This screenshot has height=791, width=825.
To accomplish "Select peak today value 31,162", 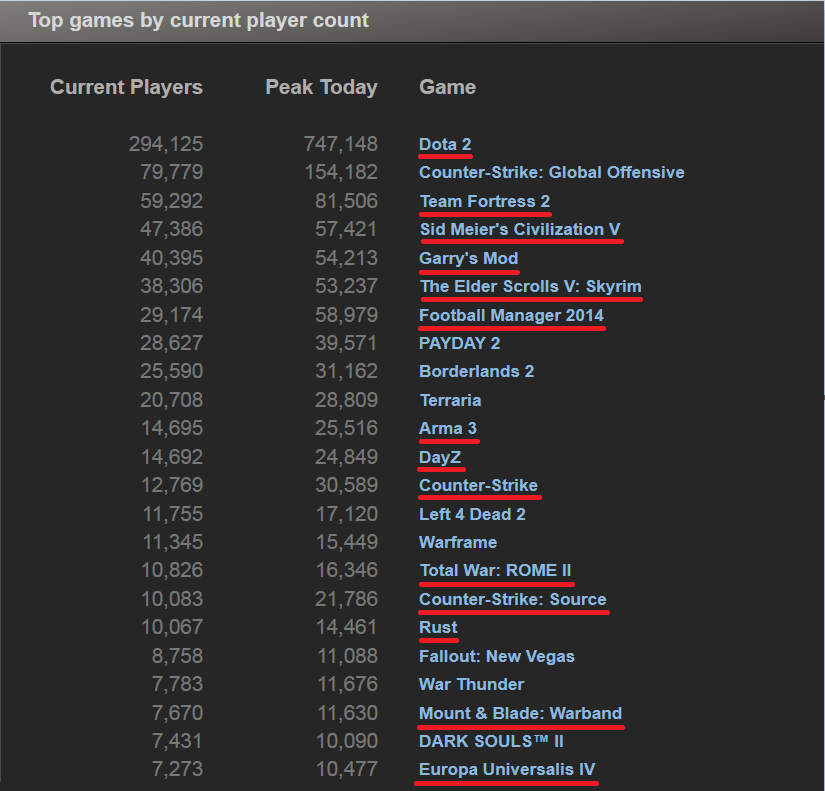I will [346, 371].
